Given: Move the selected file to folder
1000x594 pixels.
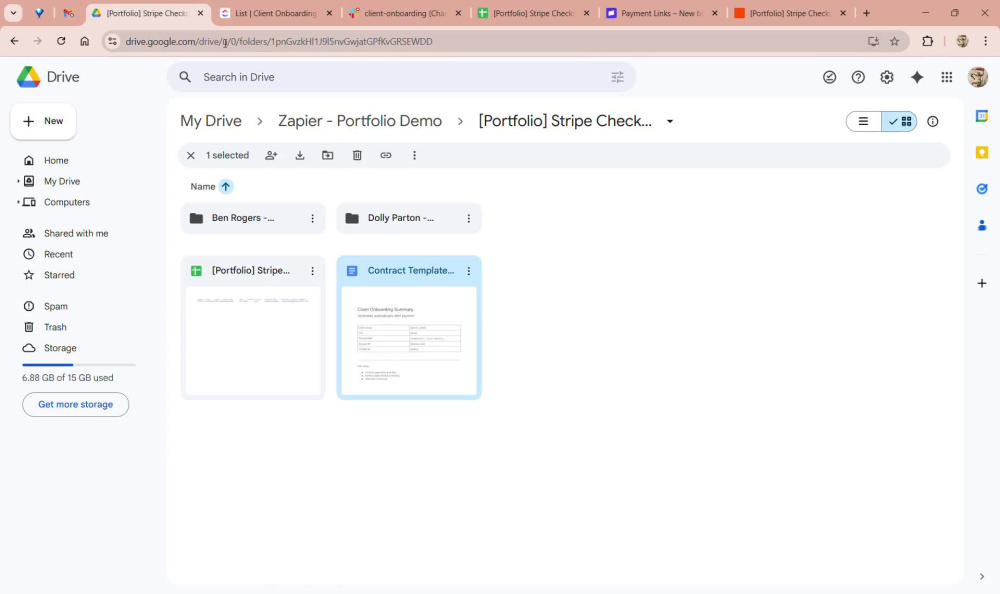Looking at the screenshot, I should click(328, 155).
